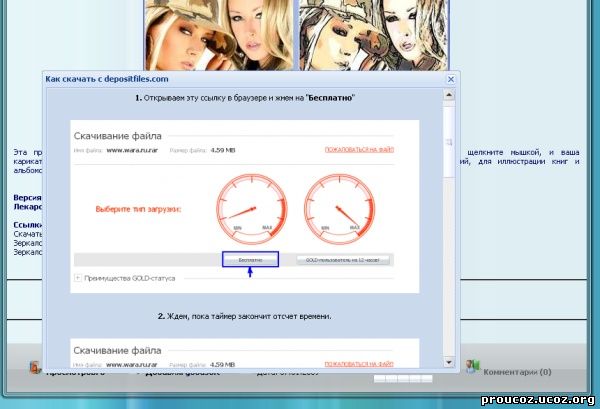Click the file name www.wara.ru.rar in step one
The height and width of the screenshot is (409, 600).
click(128, 149)
